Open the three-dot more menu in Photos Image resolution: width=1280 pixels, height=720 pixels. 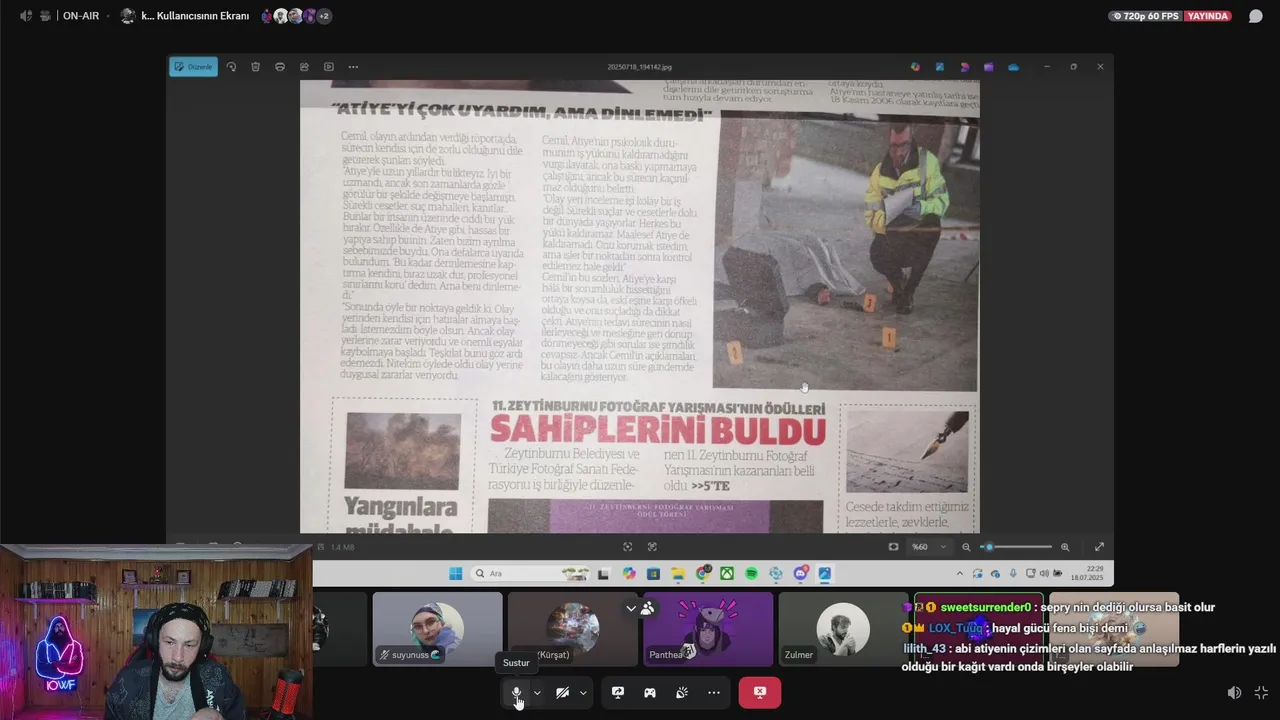coord(353,67)
